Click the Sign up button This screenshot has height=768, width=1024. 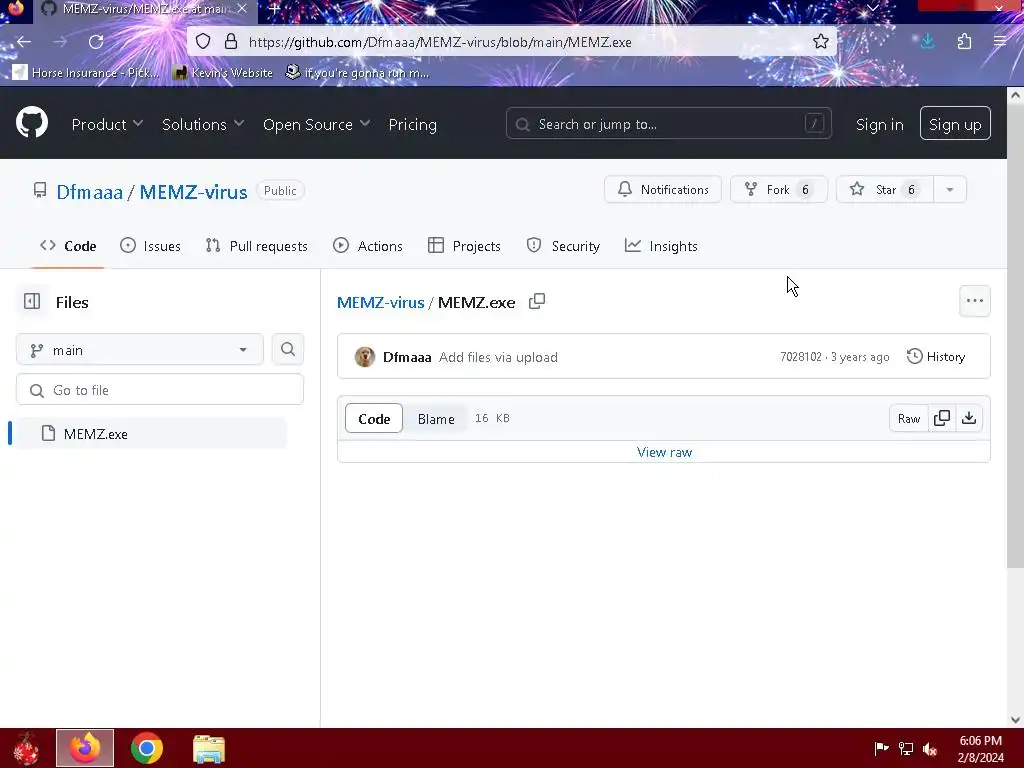tap(955, 123)
